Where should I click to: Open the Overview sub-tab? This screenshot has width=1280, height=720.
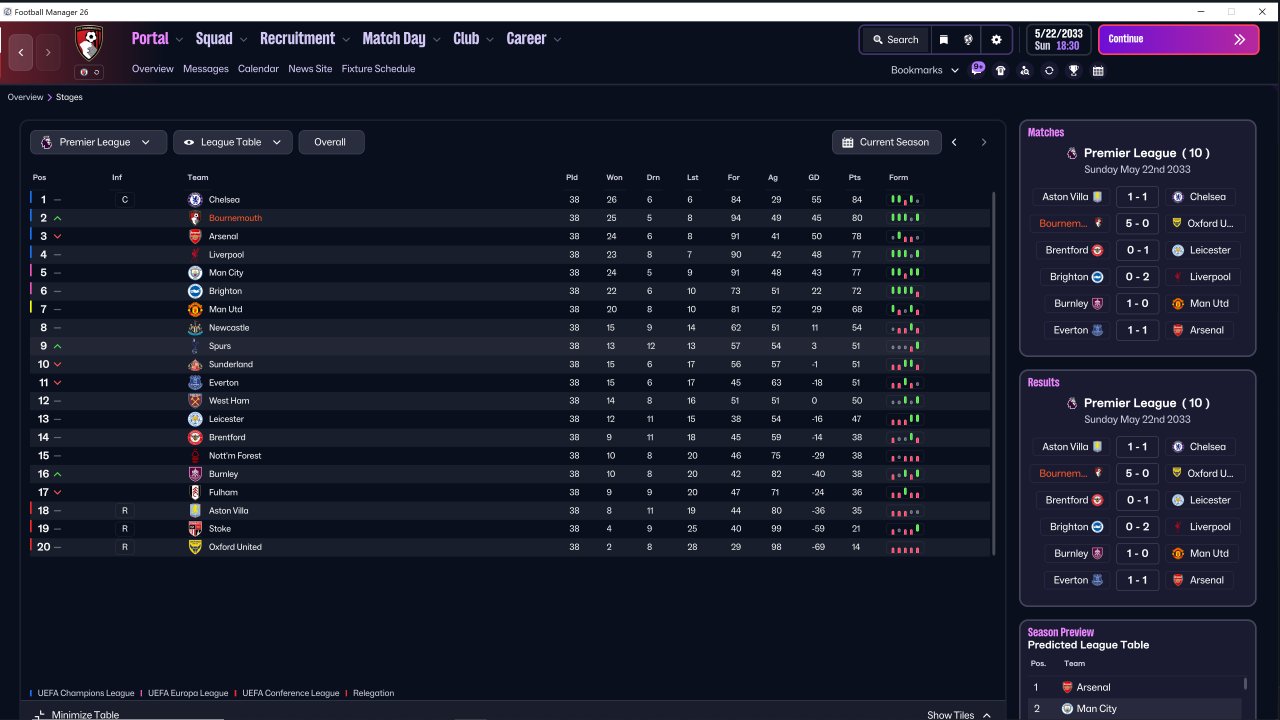point(153,69)
